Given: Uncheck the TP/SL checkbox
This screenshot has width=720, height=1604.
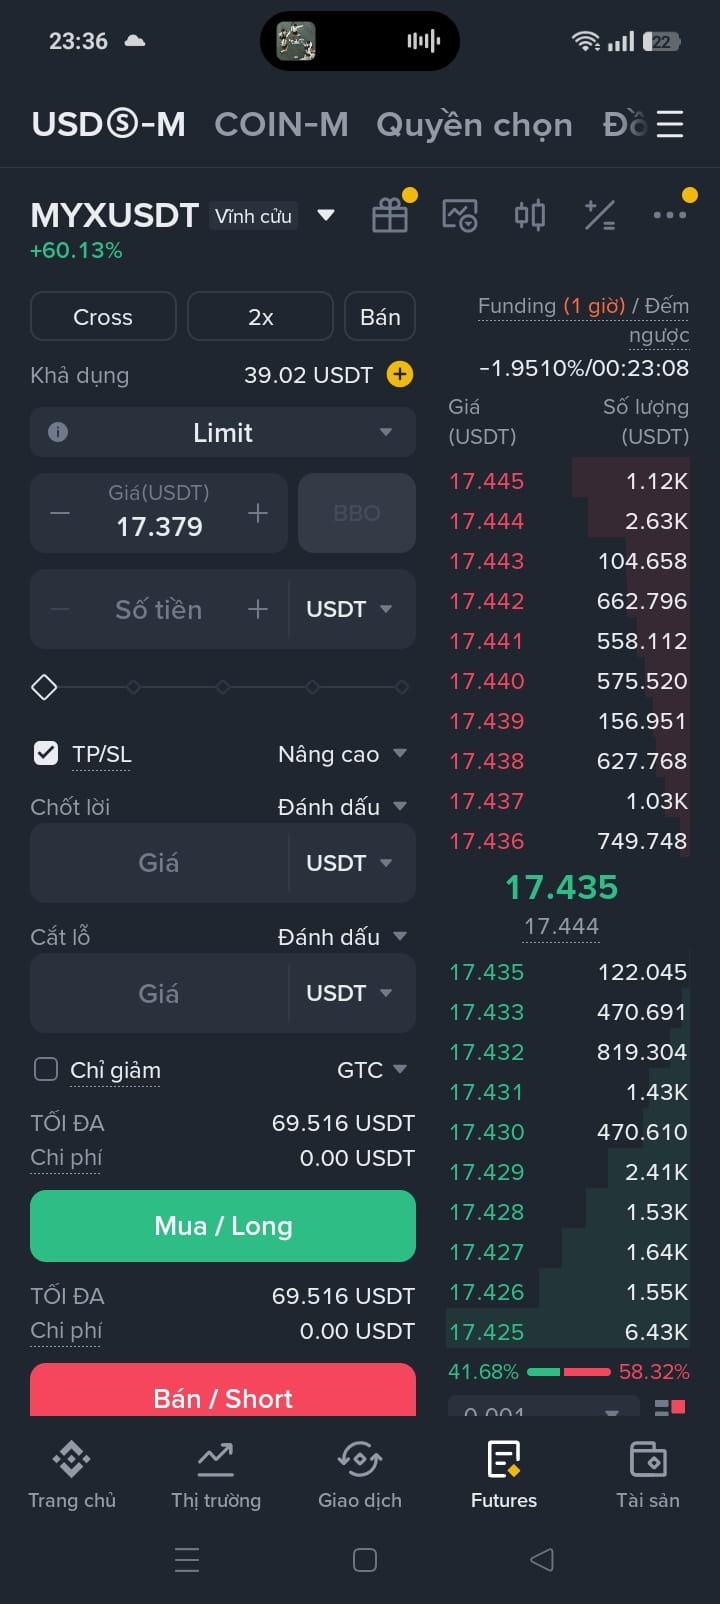Looking at the screenshot, I should [46, 753].
